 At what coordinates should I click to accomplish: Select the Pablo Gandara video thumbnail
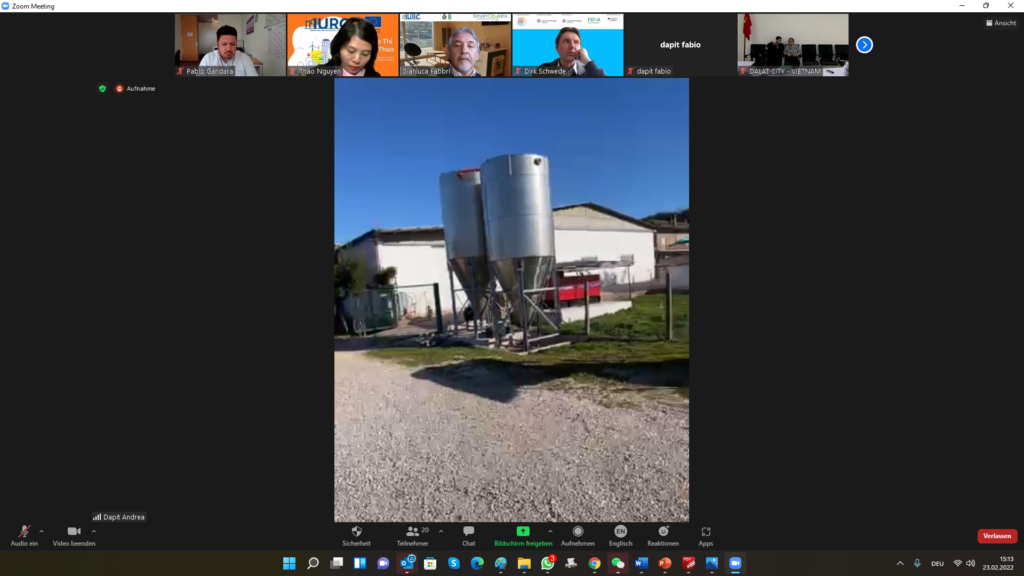230,45
